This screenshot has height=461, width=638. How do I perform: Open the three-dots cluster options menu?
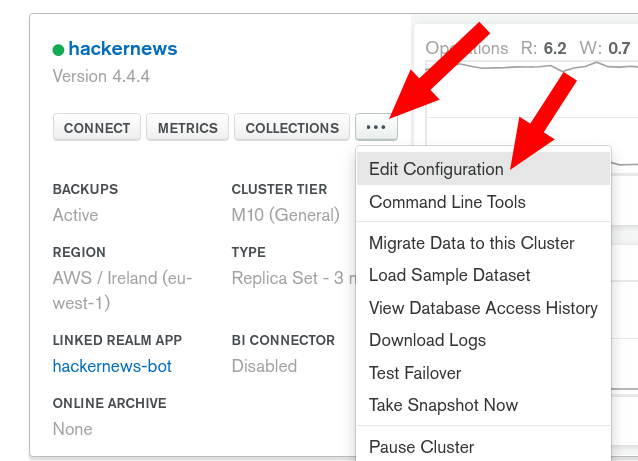coord(376,127)
